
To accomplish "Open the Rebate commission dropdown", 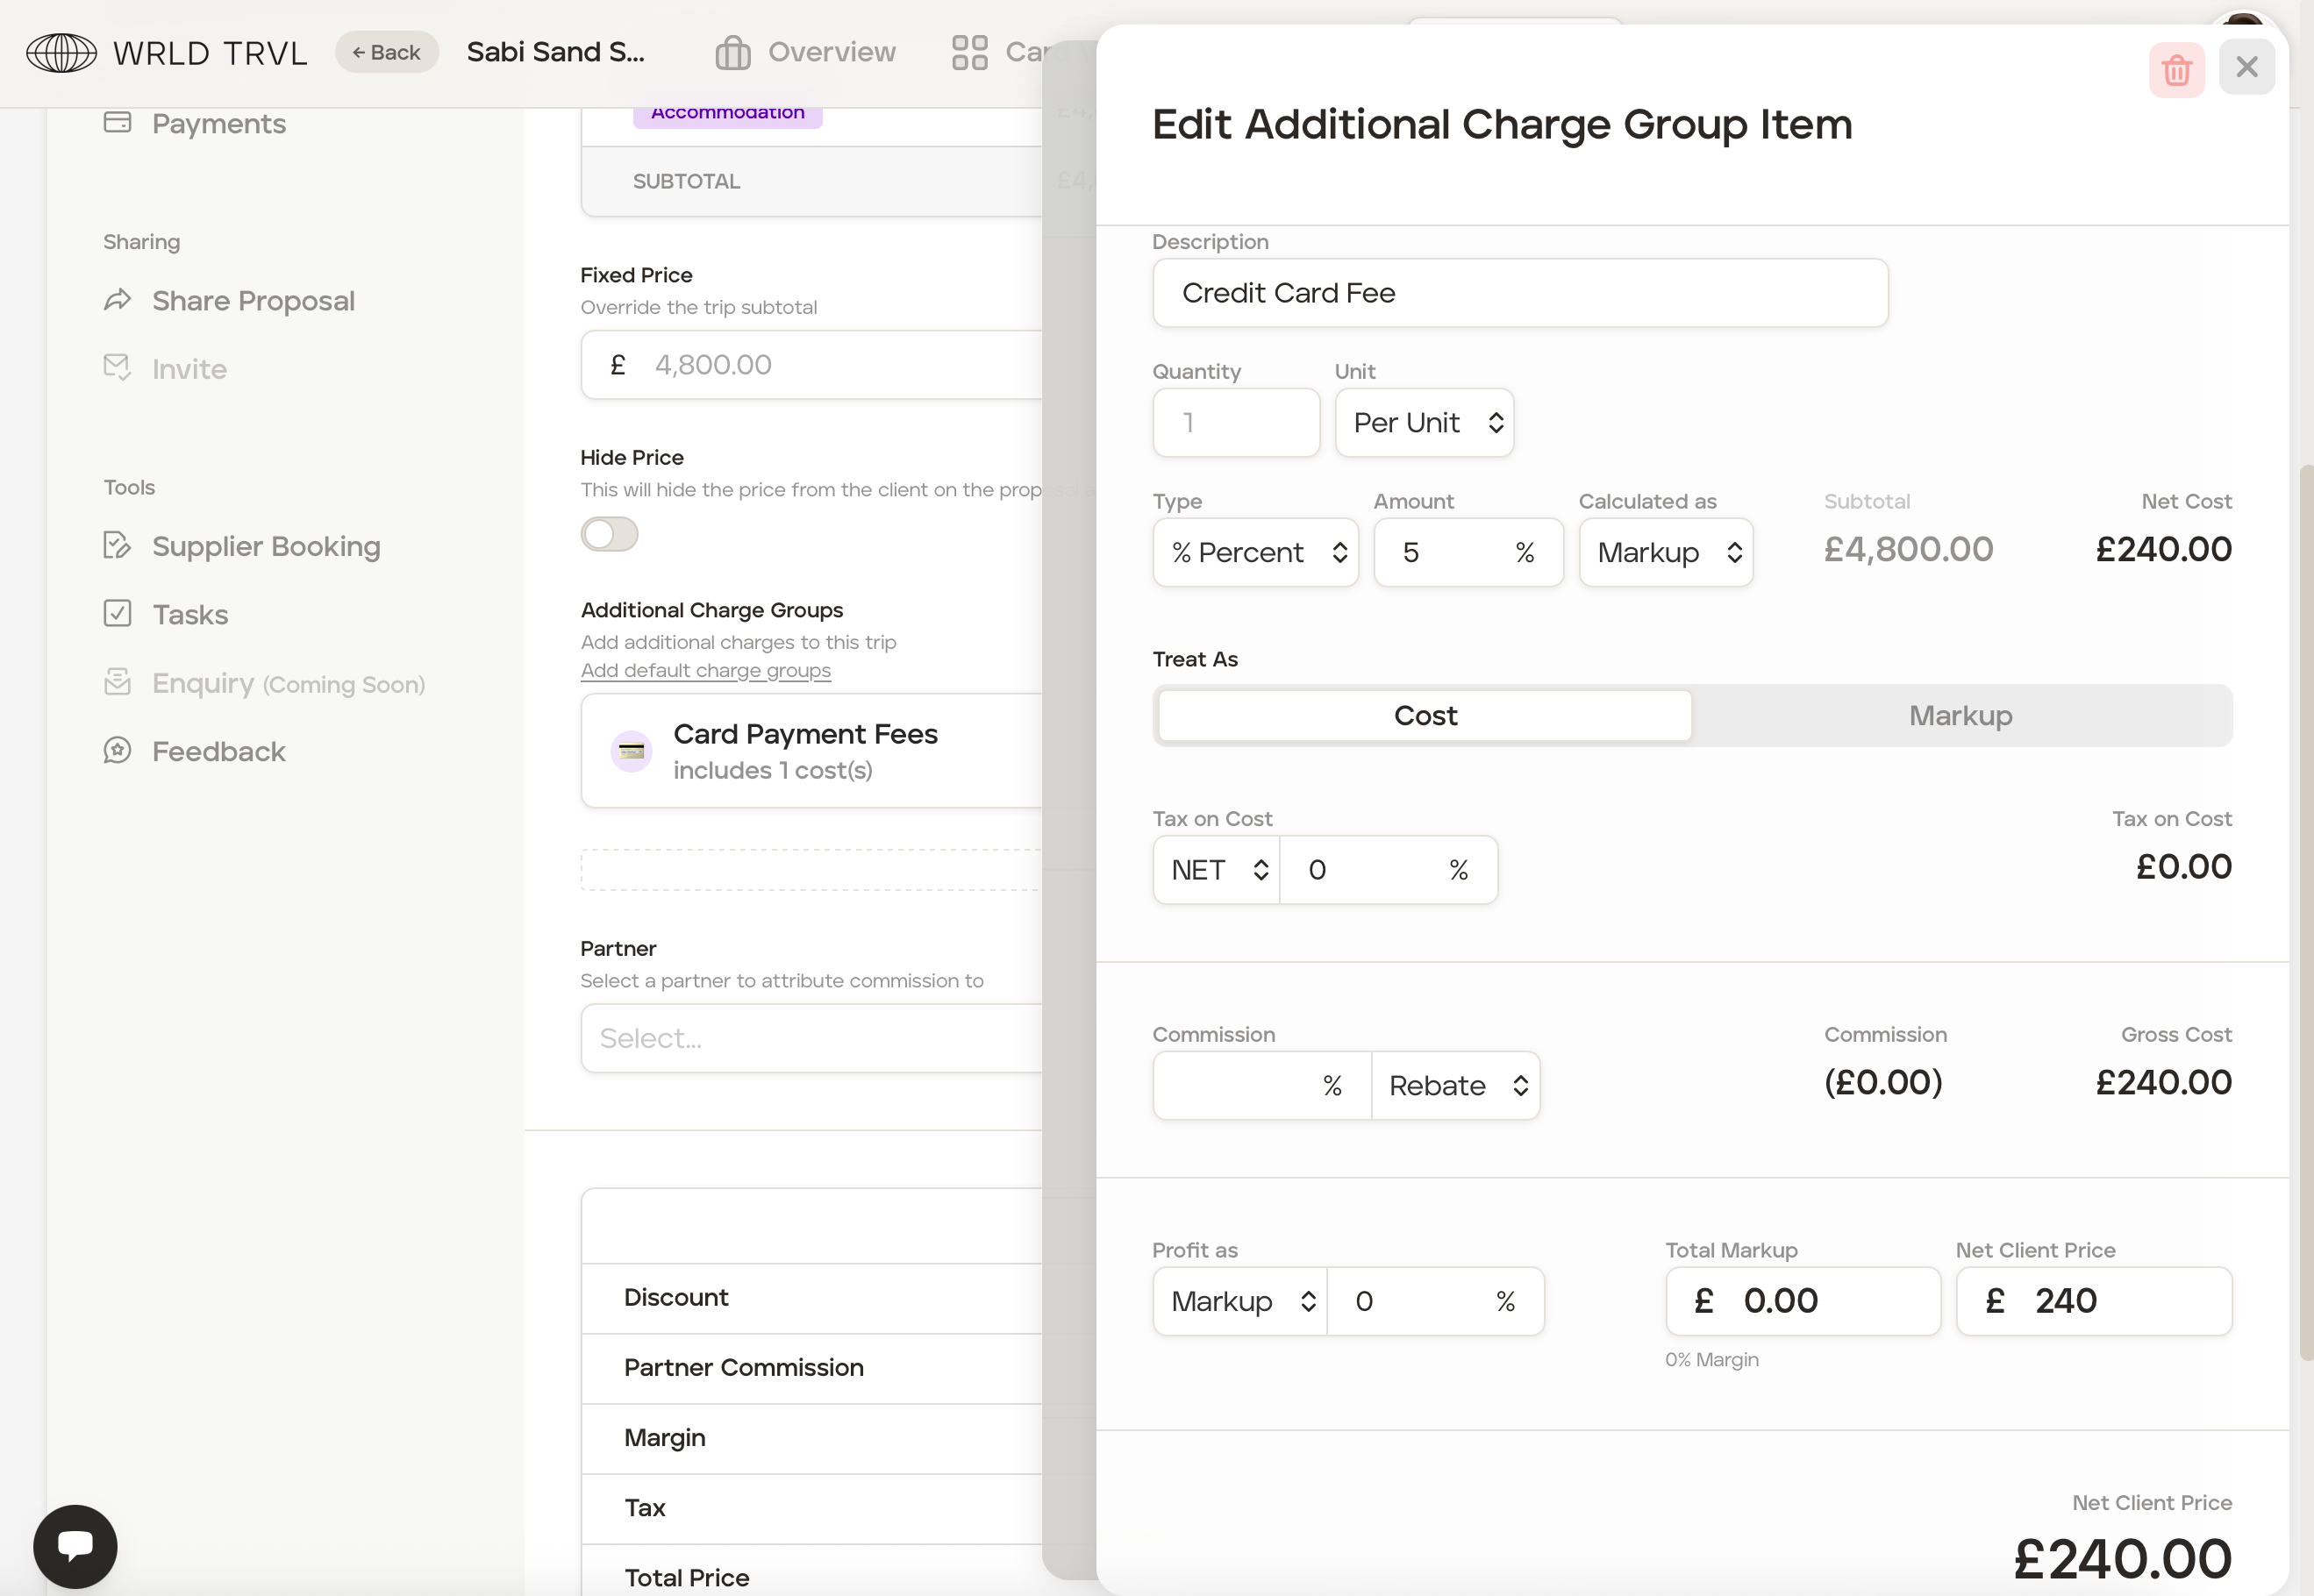I will point(1455,1086).
